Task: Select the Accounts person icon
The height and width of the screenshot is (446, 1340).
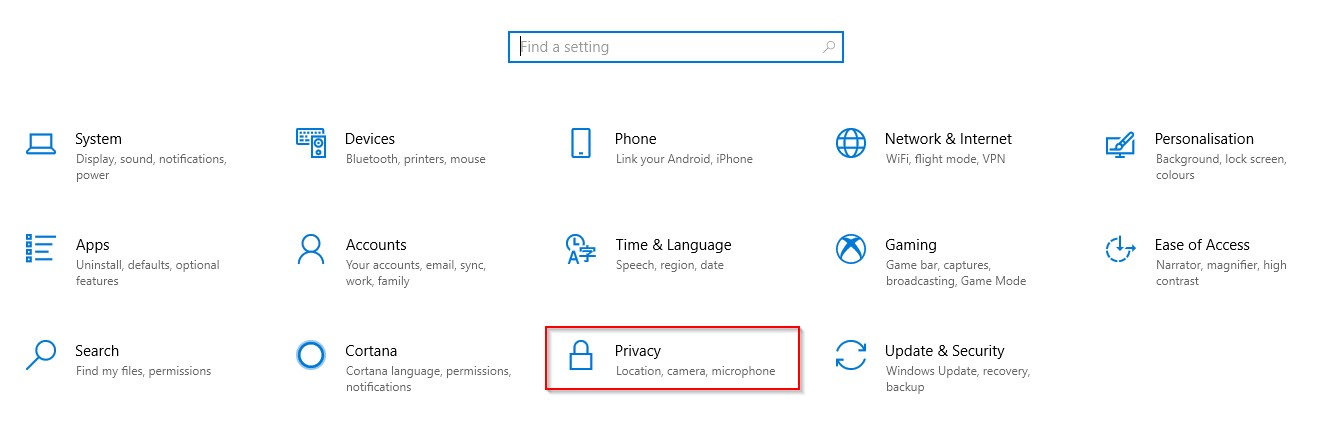Action: click(x=311, y=249)
